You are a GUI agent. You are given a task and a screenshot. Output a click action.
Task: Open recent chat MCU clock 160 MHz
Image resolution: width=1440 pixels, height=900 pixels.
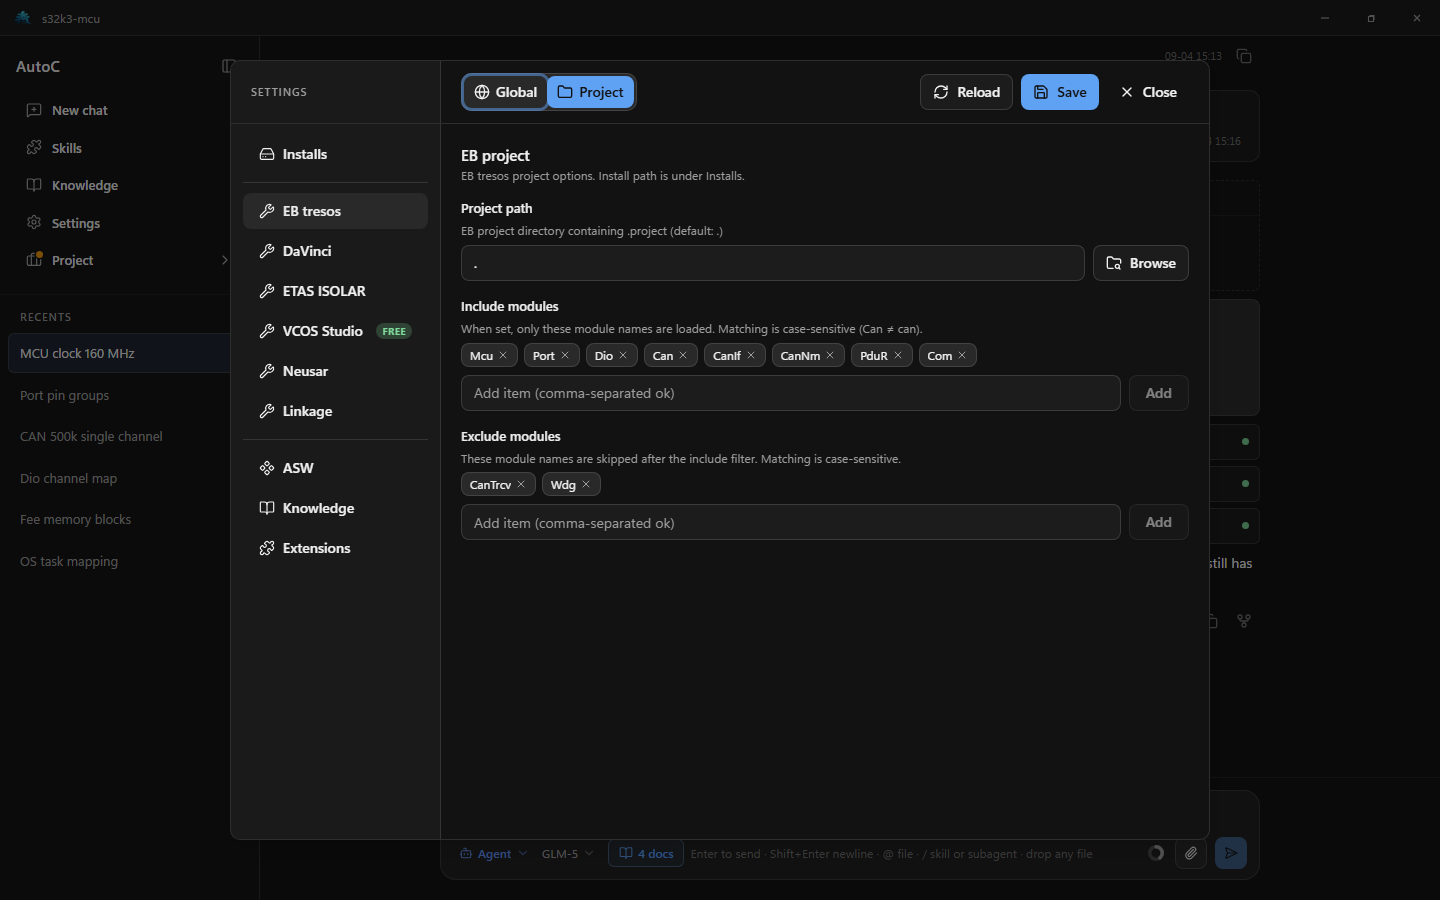pyautogui.click(x=119, y=353)
